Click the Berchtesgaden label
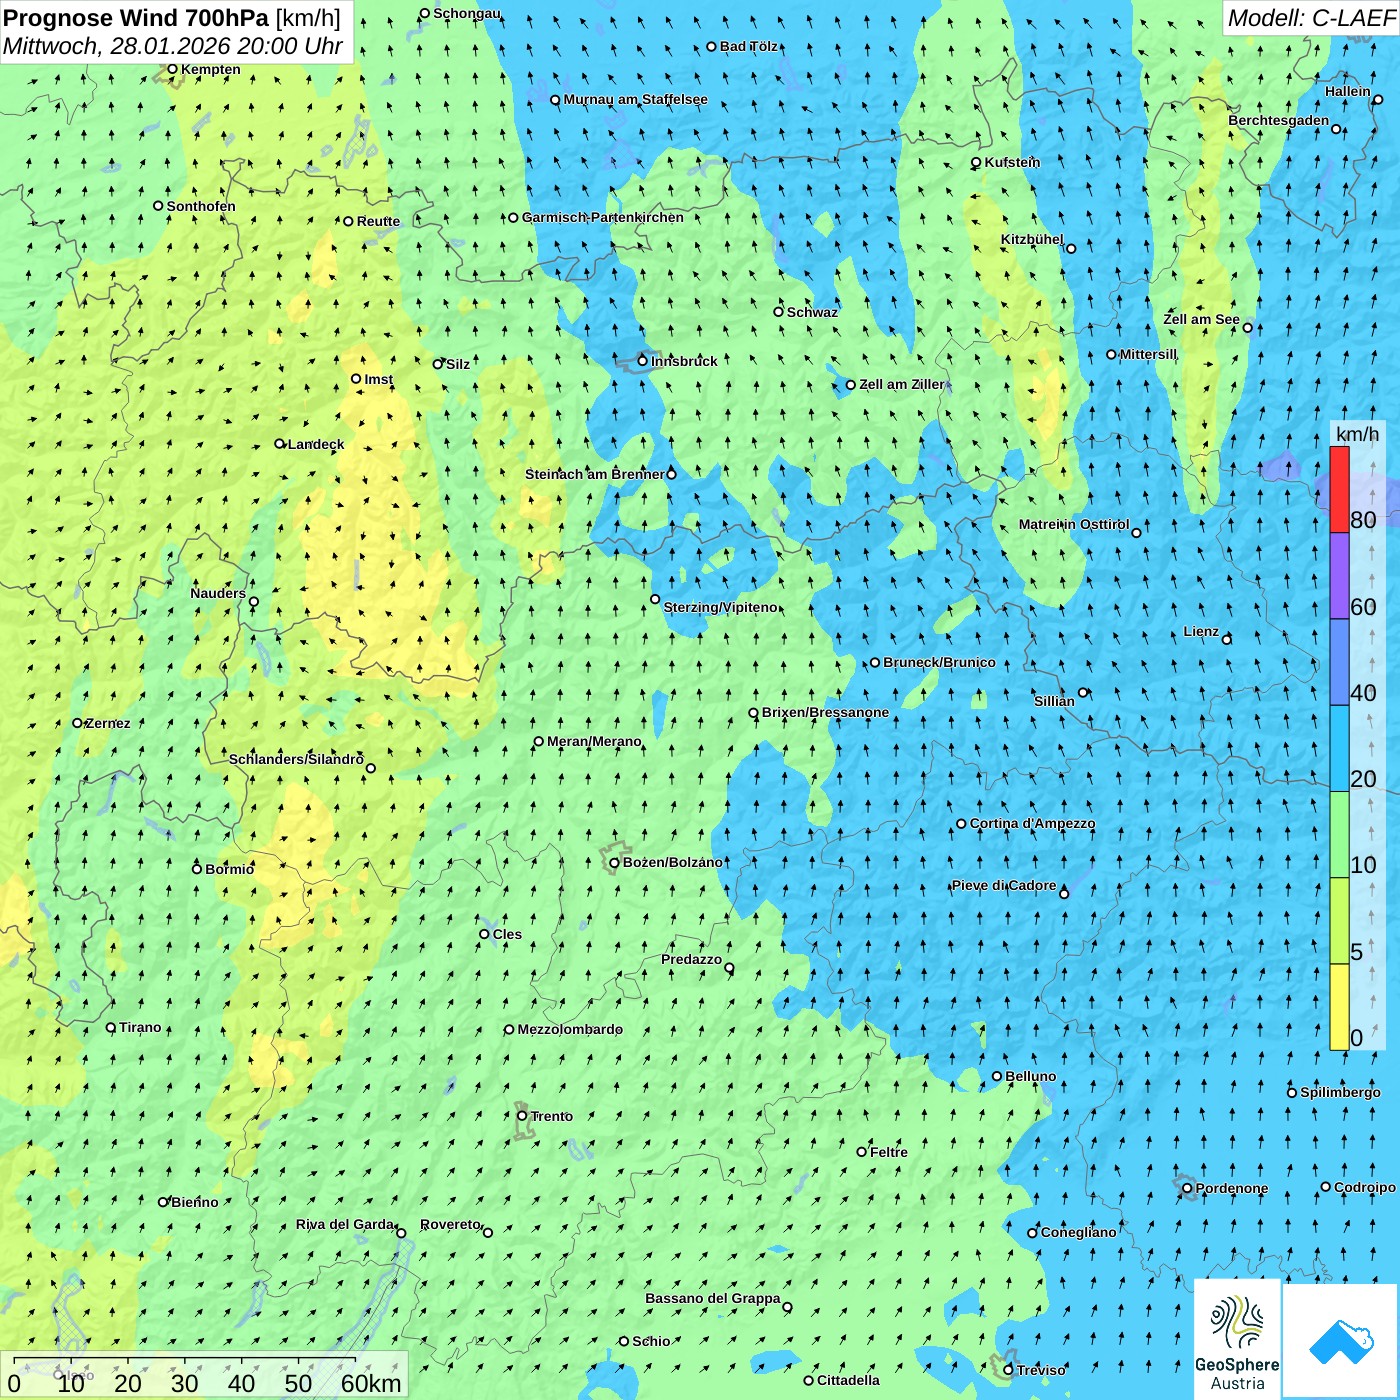The width and height of the screenshot is (1400, 1400). point(1279,120)
